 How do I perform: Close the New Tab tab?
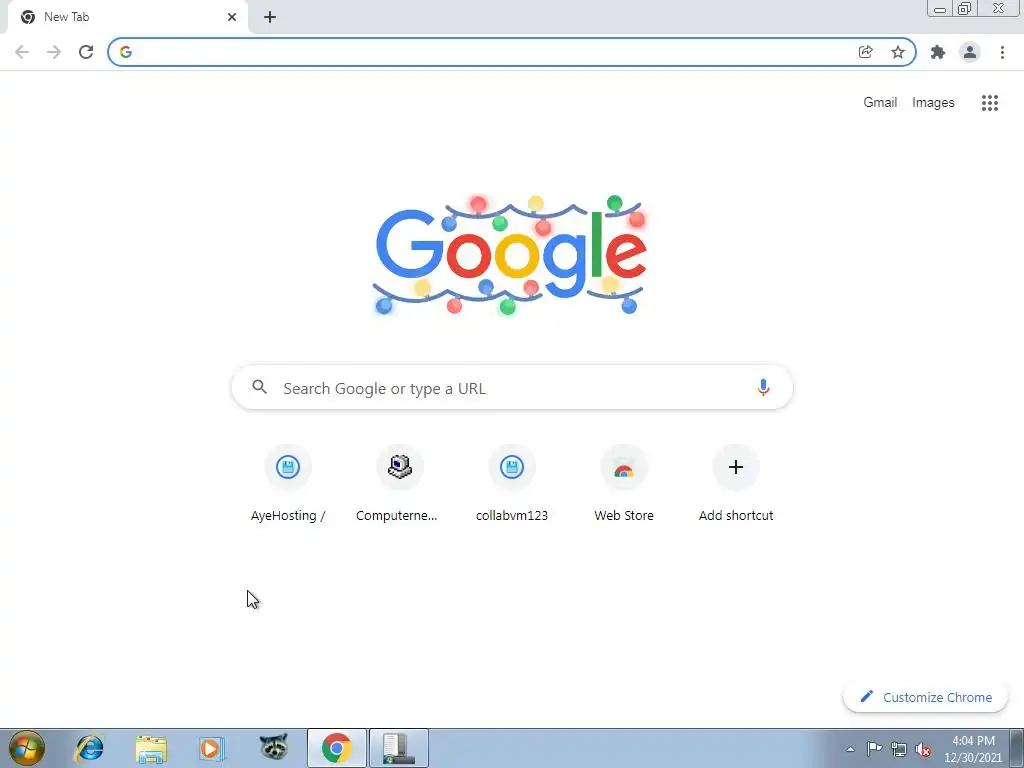(232, 18)
